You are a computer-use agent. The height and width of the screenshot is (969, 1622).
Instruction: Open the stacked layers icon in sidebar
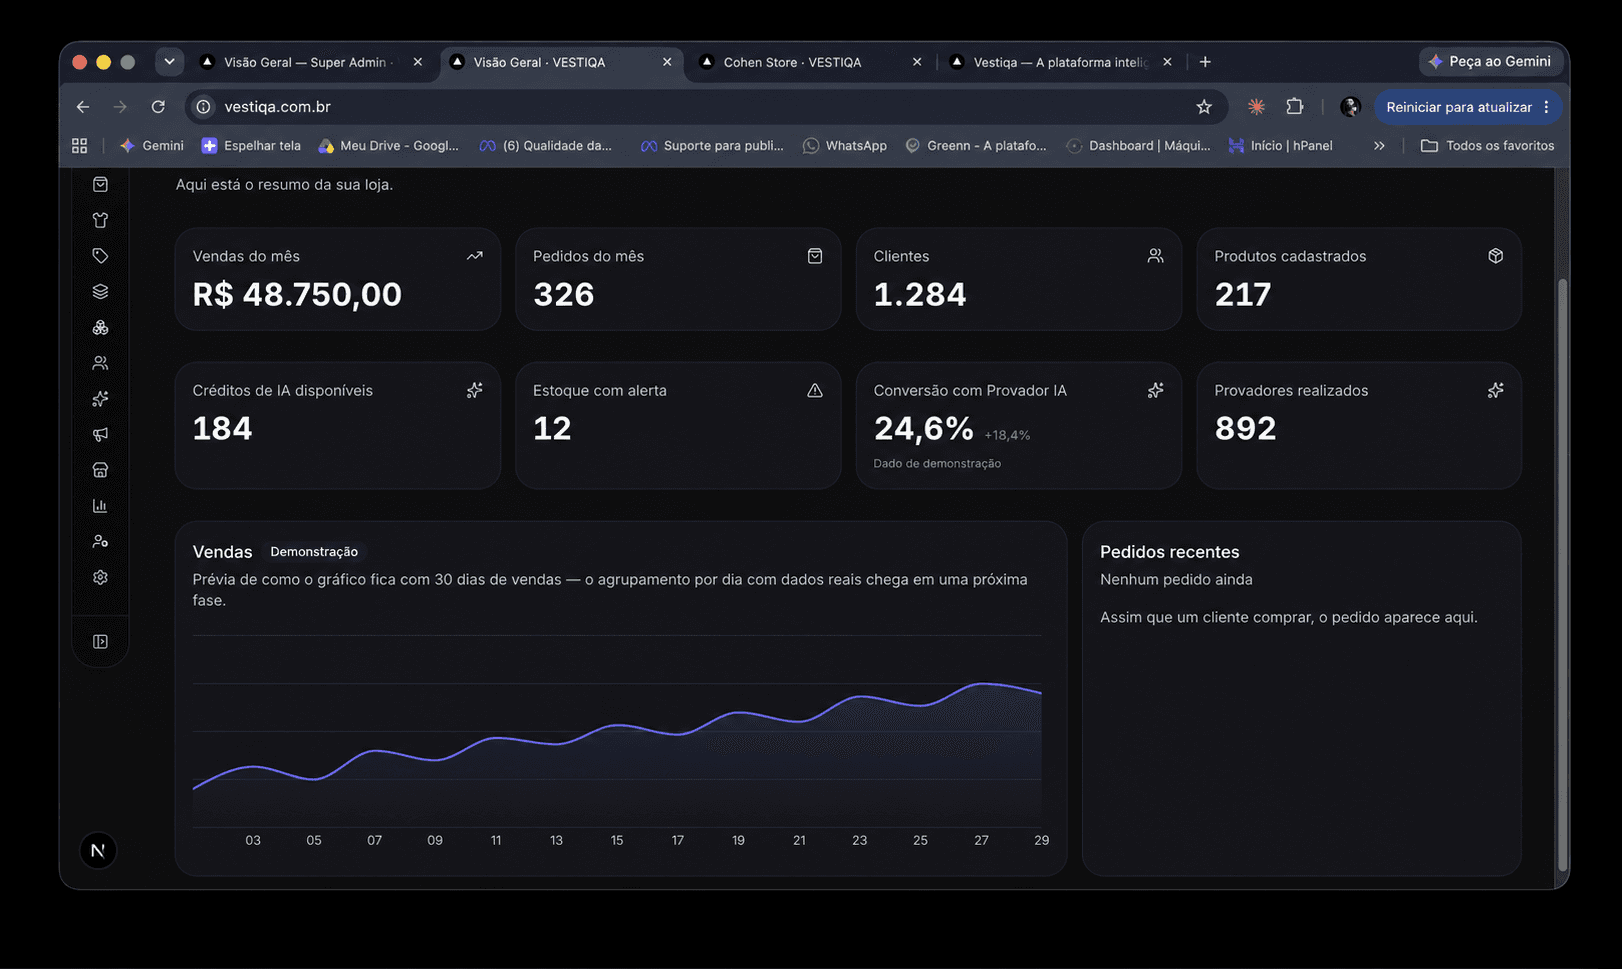click(x=100, y=292)
